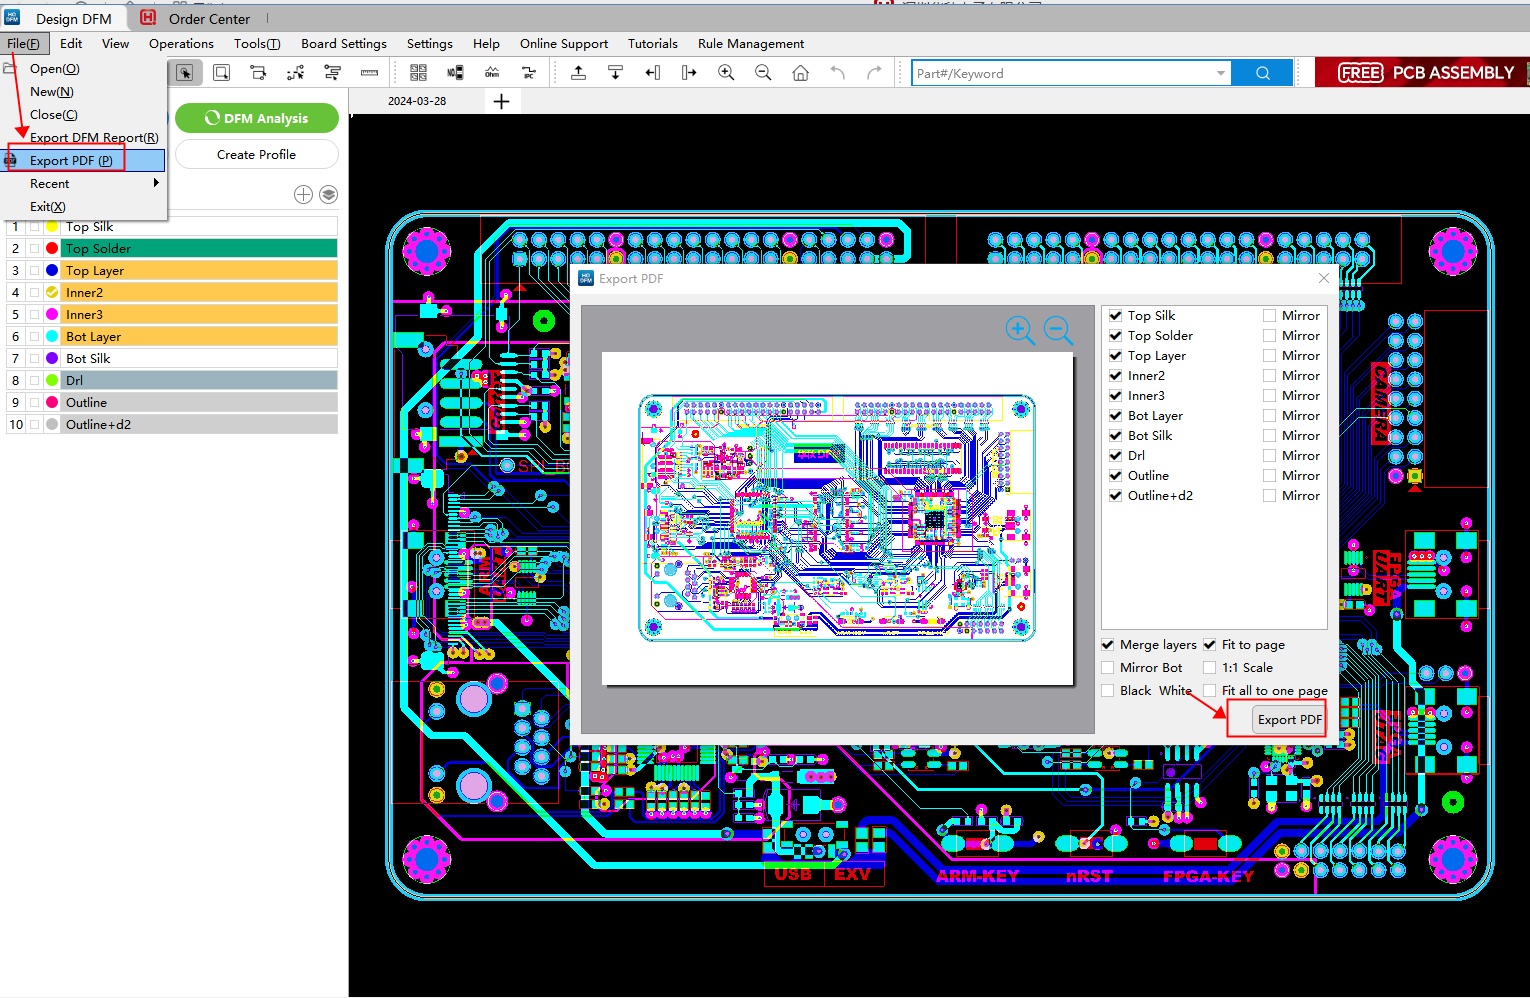Screen dimensions: 1530x998
Task: Click the Export PDF button
Action: coord(1289,720)
